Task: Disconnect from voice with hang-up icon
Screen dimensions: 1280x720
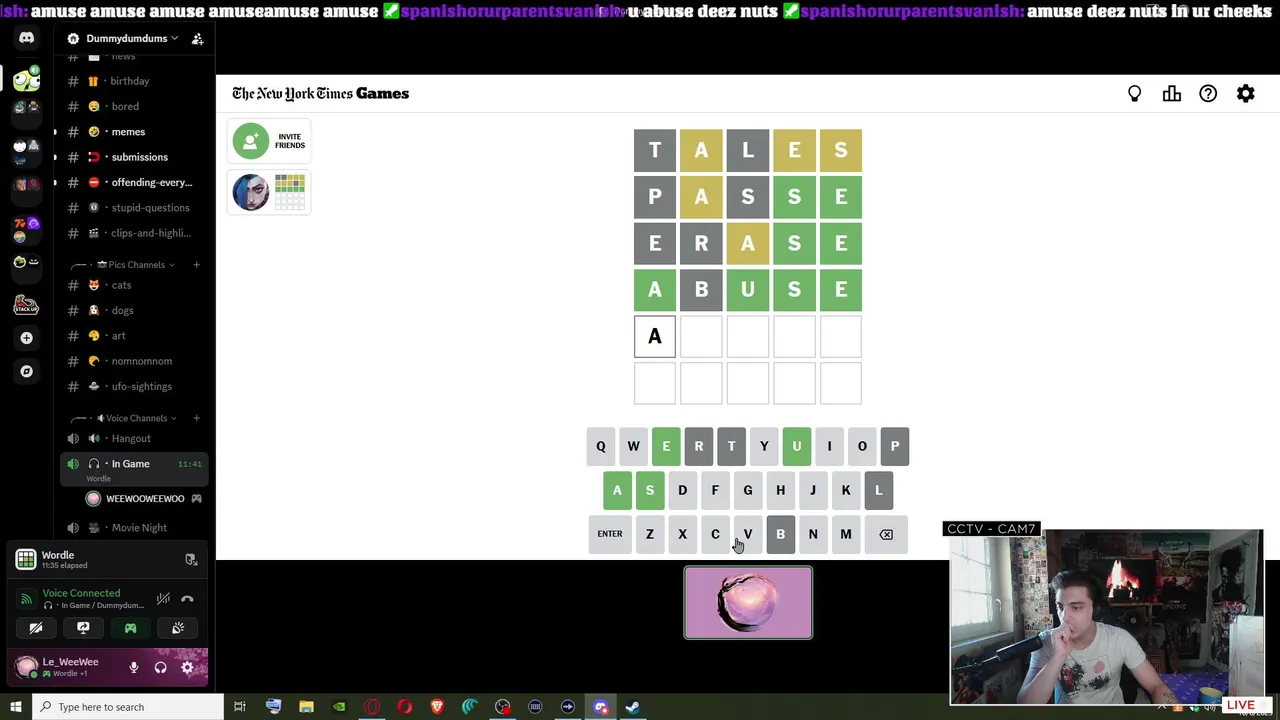Action: click(x=187, y=599)
